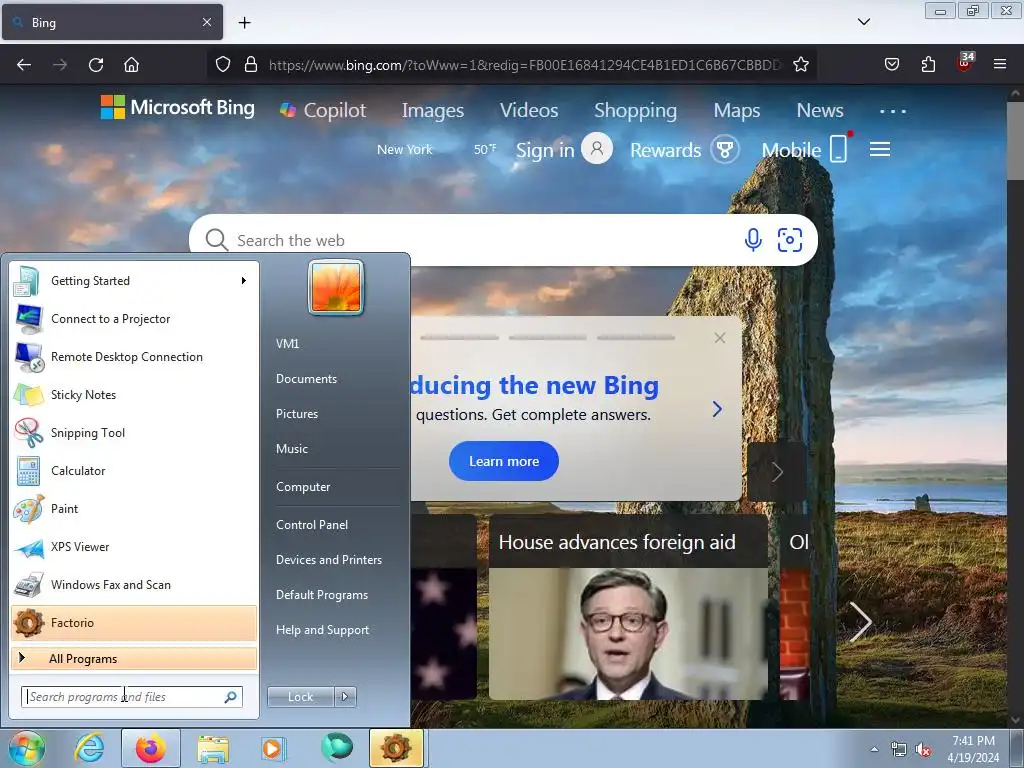Close the Bing tab

pyautogui.click(x=206, y=22)
